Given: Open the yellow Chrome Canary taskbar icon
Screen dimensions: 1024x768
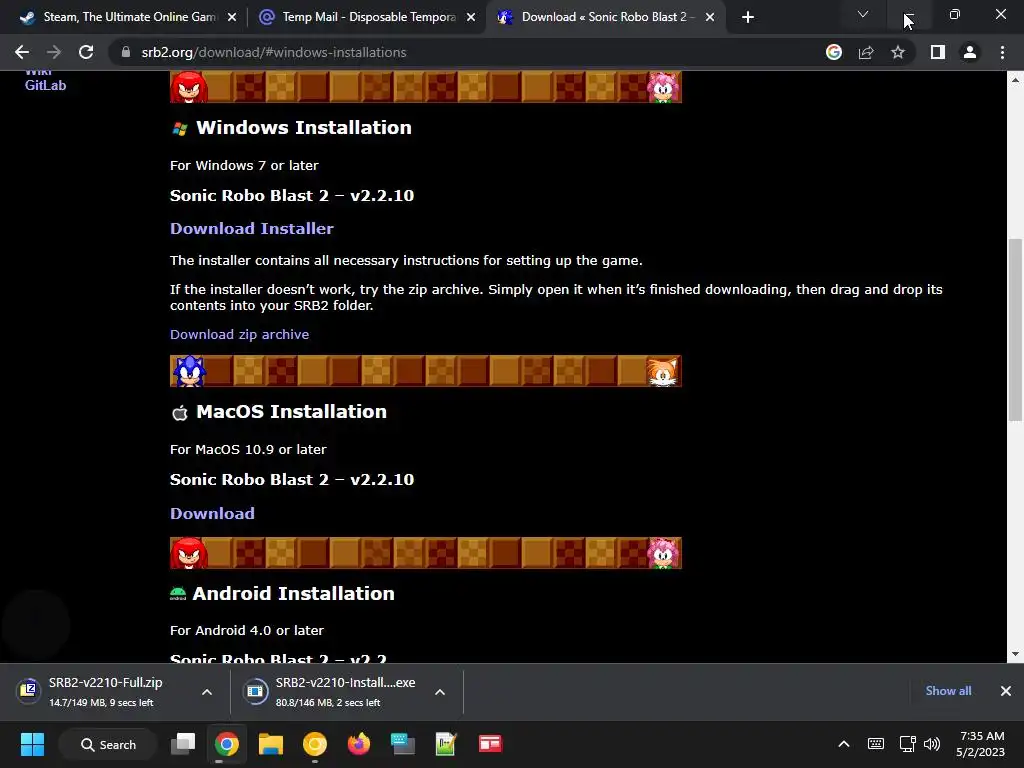Looking at the screenshot, I should click(x=315, y=744).
